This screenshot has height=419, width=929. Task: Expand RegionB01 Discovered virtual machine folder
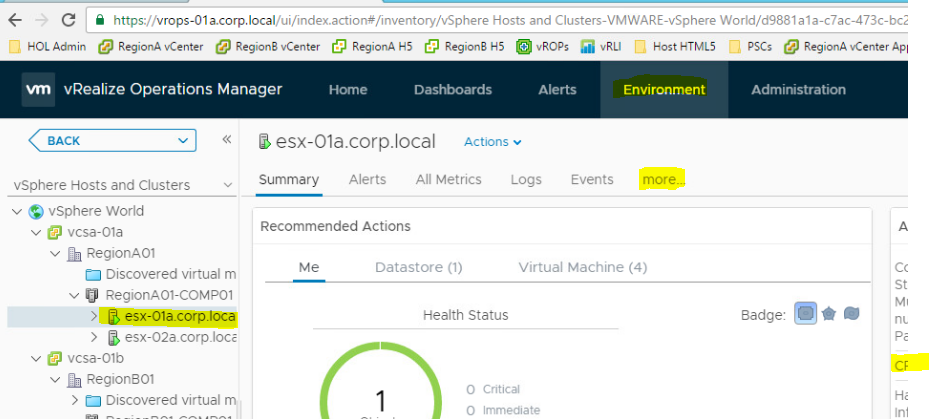pos(75,401)
